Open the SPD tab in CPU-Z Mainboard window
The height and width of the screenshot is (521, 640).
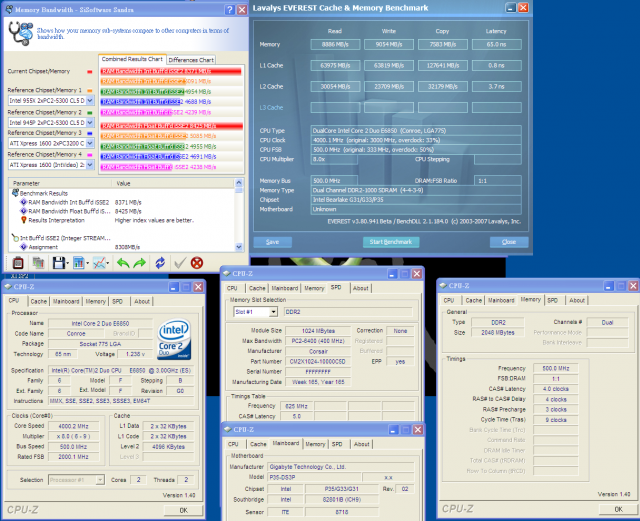pos(337,444)
